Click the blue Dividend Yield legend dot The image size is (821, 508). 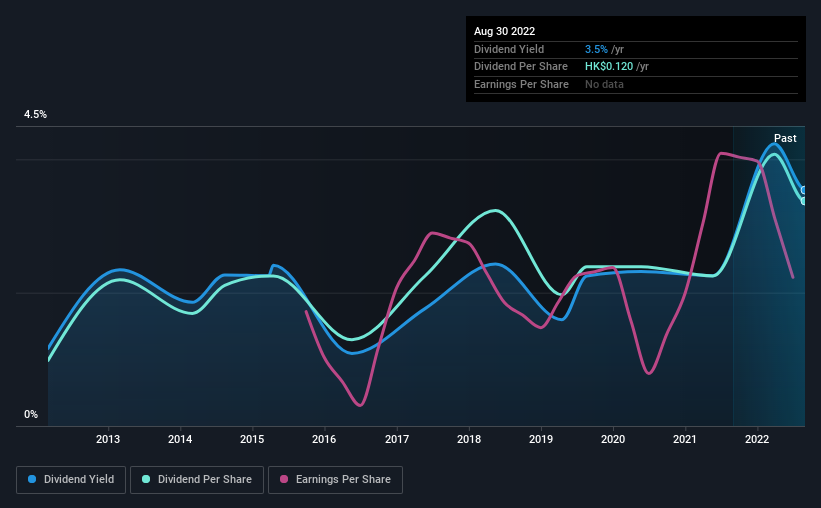[x=32, y=479]
